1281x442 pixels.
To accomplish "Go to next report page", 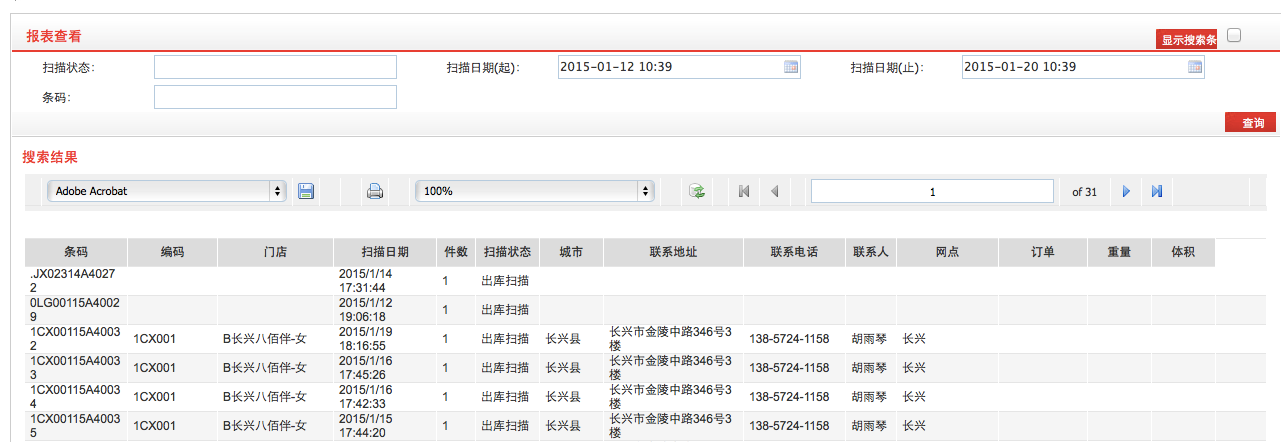I will (x=1126, y=191).
